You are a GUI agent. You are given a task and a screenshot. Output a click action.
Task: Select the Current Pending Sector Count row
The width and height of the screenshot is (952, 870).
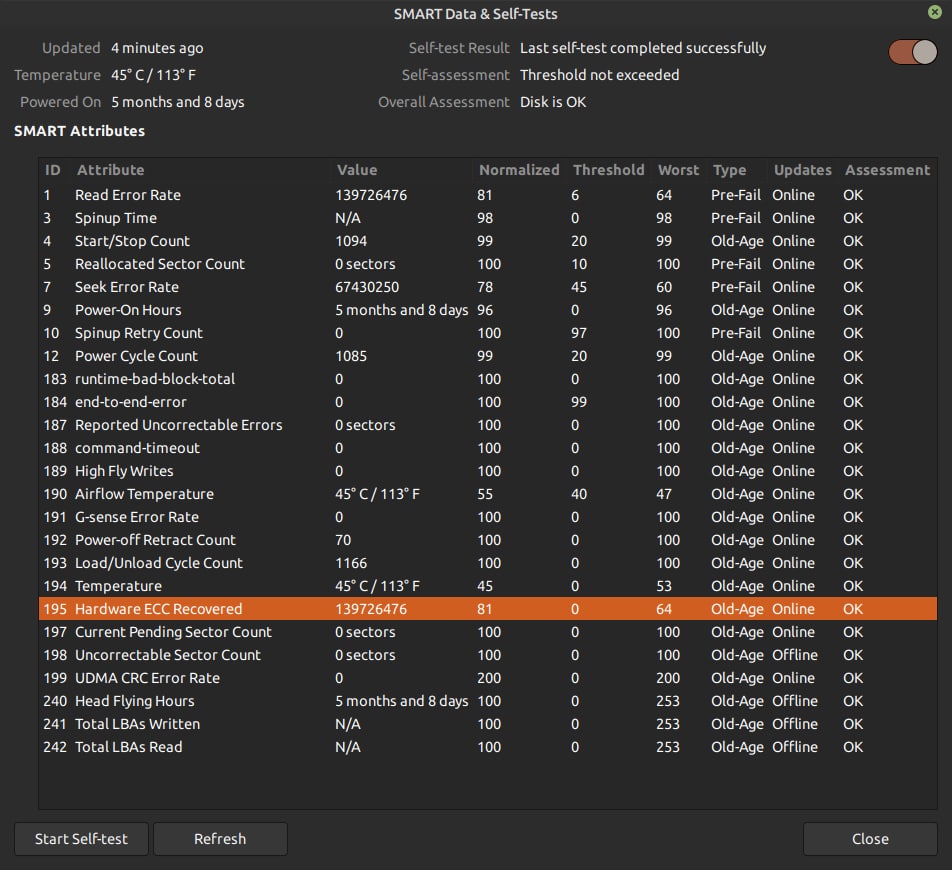tap(488, 632)
